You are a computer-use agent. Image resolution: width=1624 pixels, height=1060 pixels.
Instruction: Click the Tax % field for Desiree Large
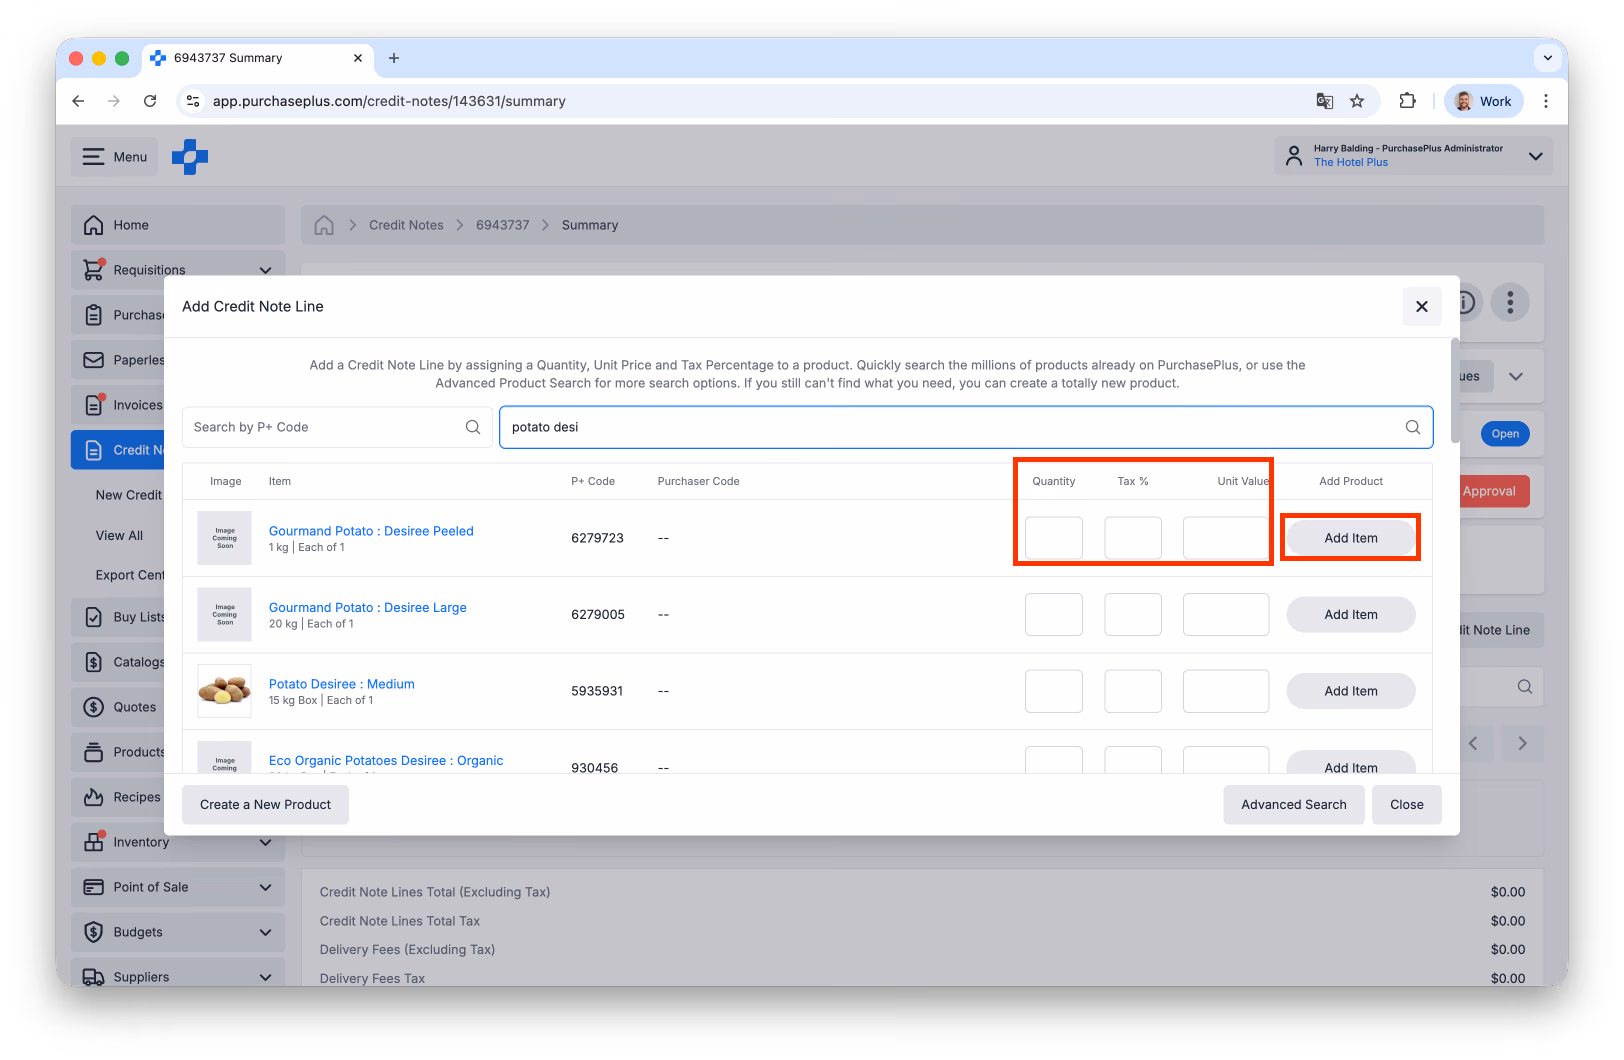(1133, 614)
